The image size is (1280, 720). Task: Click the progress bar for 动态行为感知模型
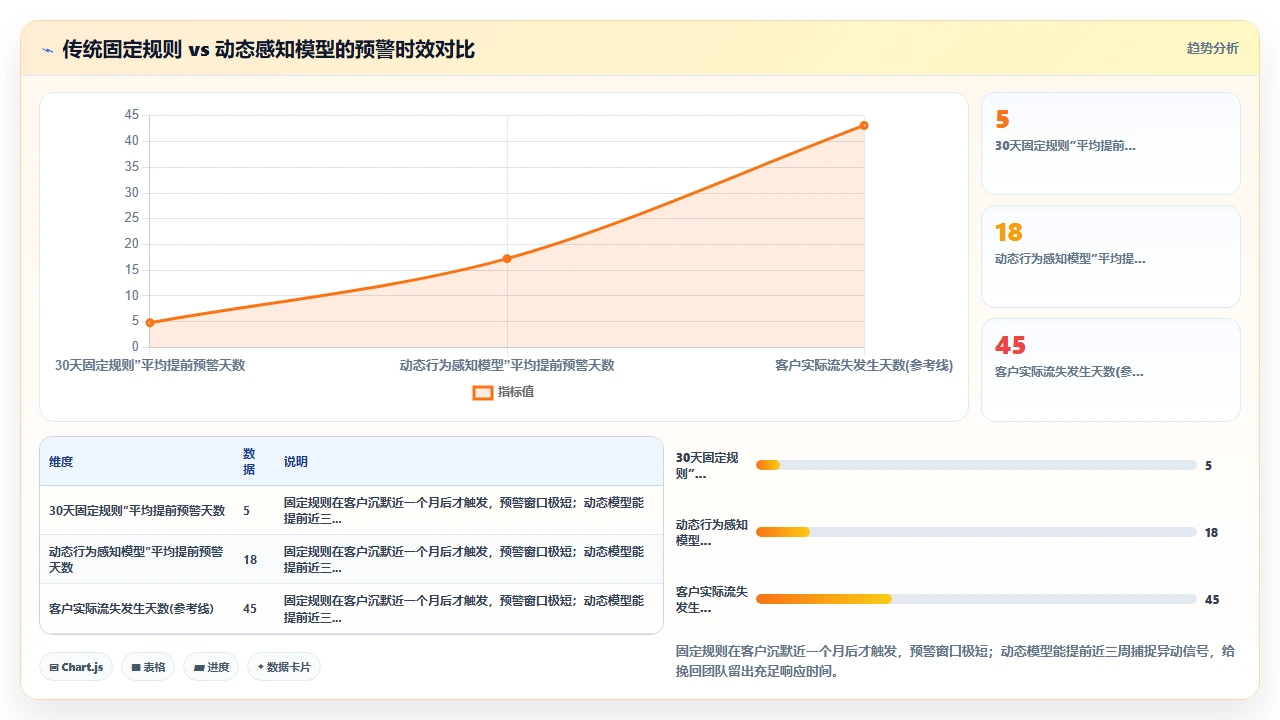(x=976, y=532)
